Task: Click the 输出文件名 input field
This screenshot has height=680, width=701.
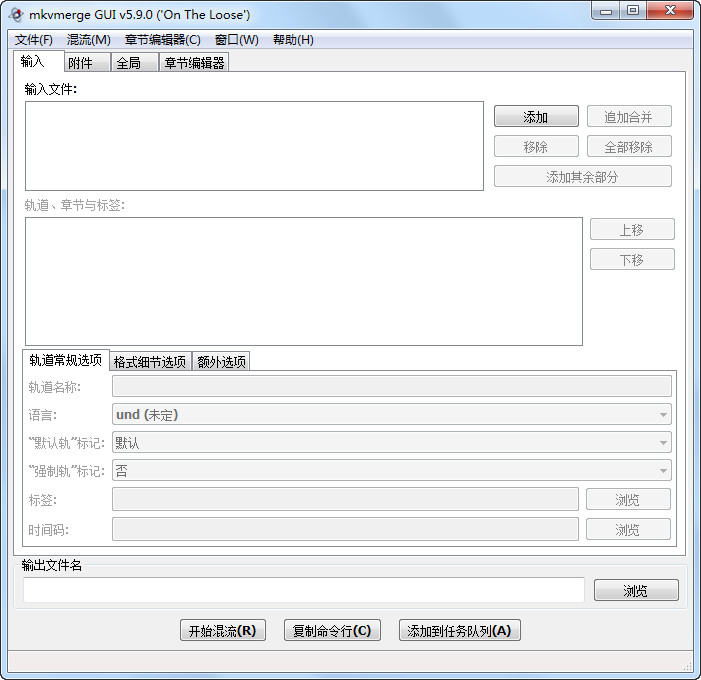Action: point(304,590)
